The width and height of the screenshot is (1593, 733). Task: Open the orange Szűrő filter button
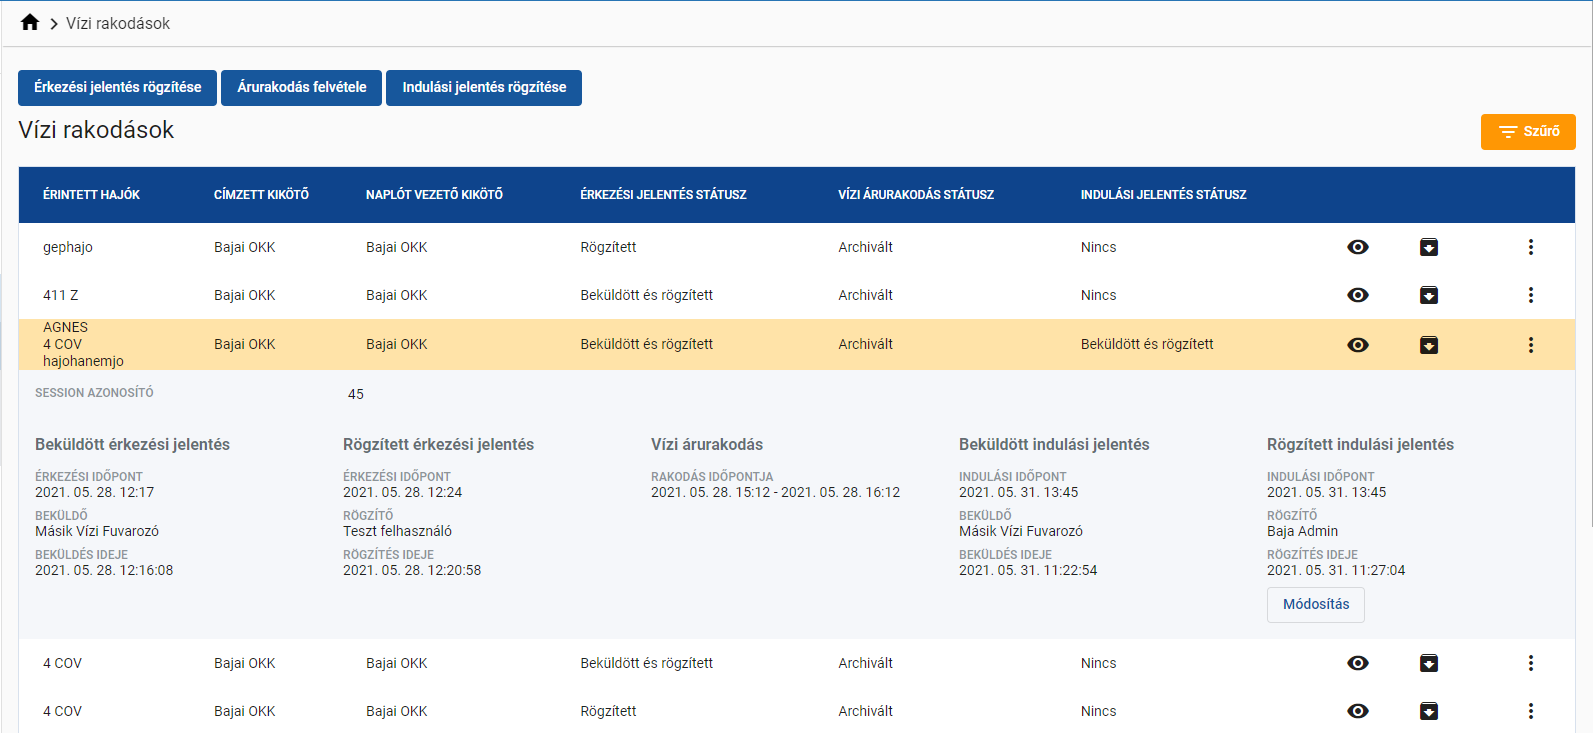(x=1527, y=132)
